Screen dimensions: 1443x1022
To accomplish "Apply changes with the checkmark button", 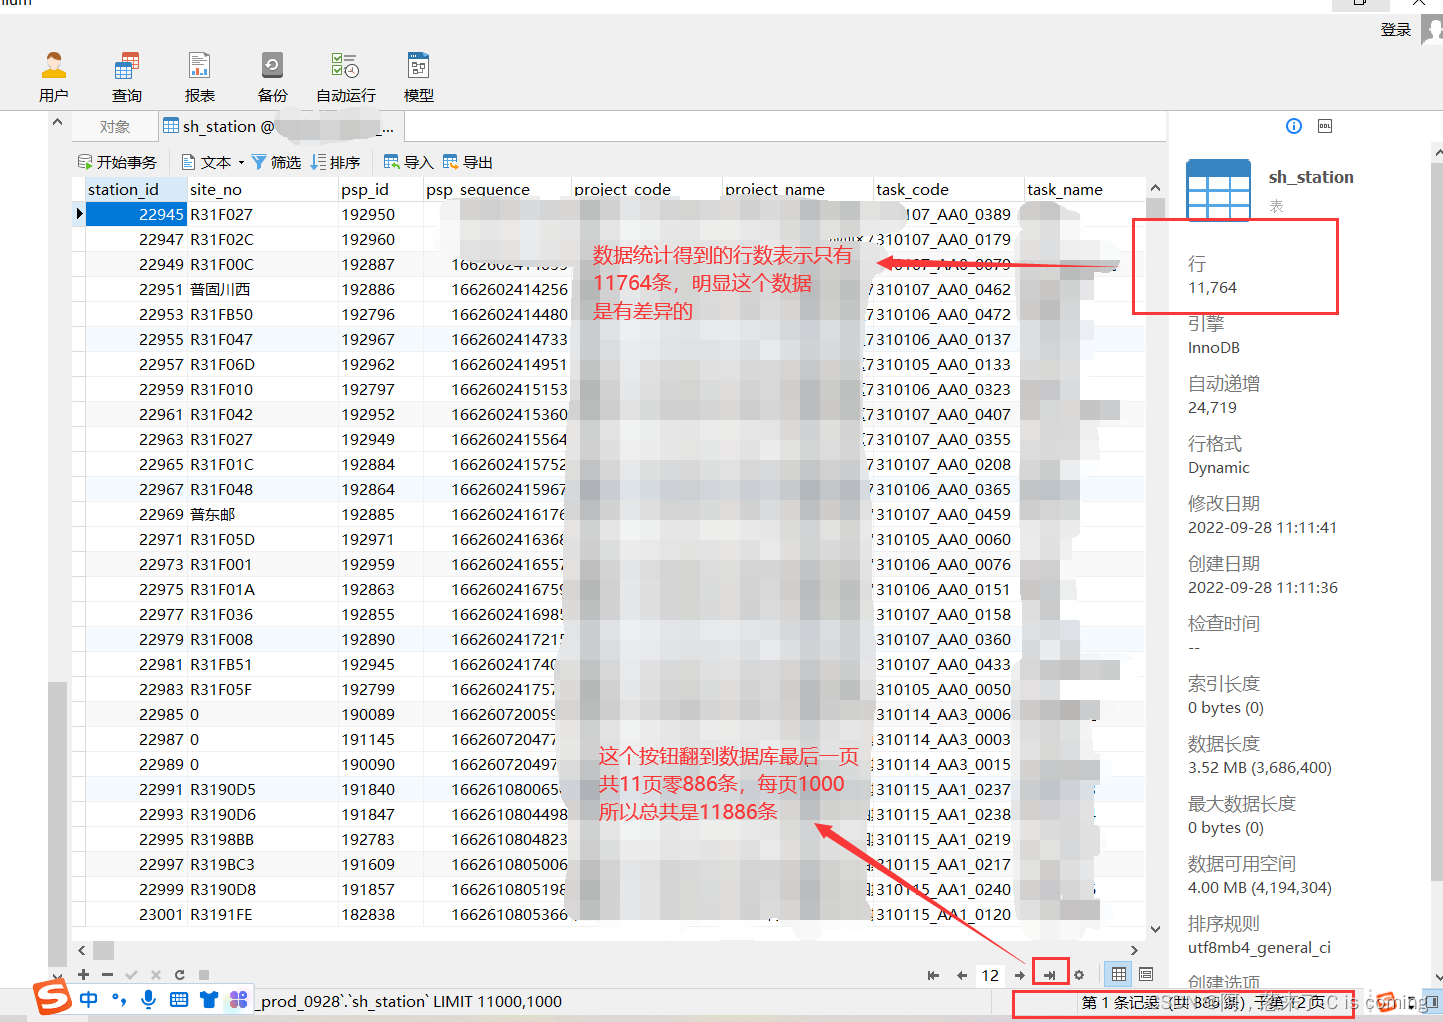I will [x=131, y=974].
